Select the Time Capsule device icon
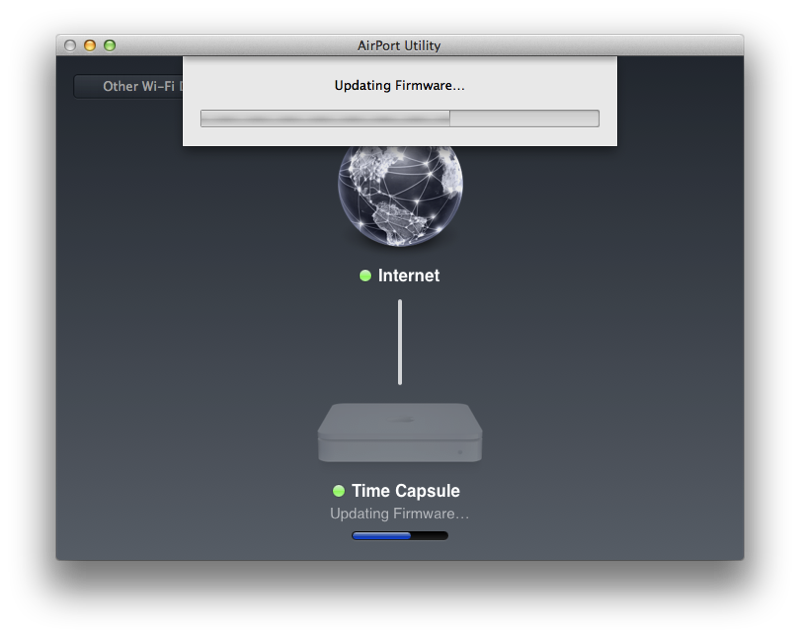 point(400,433)
